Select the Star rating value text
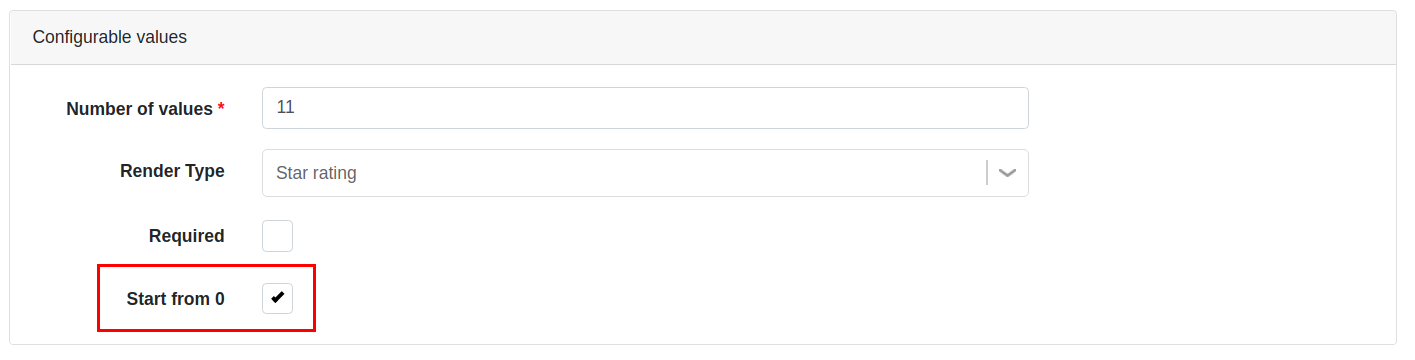 (x=316, y=173)
